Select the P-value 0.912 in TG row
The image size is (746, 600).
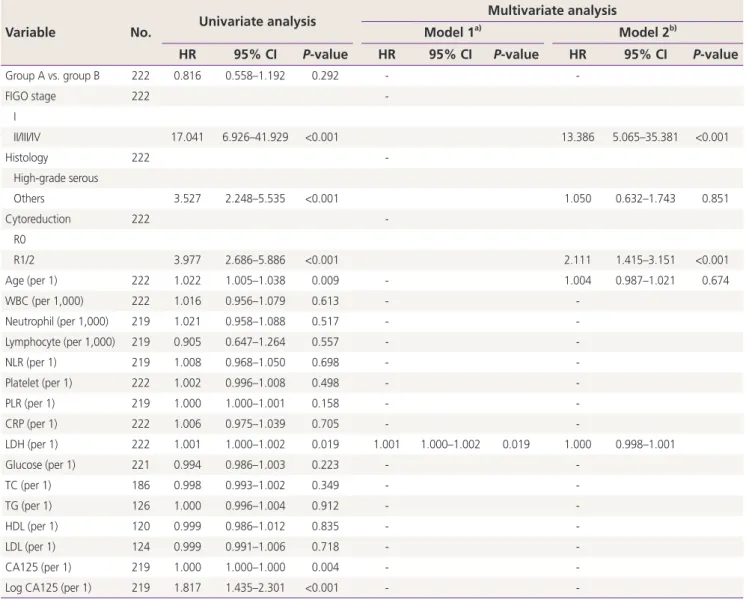click(x=325, y=505)
